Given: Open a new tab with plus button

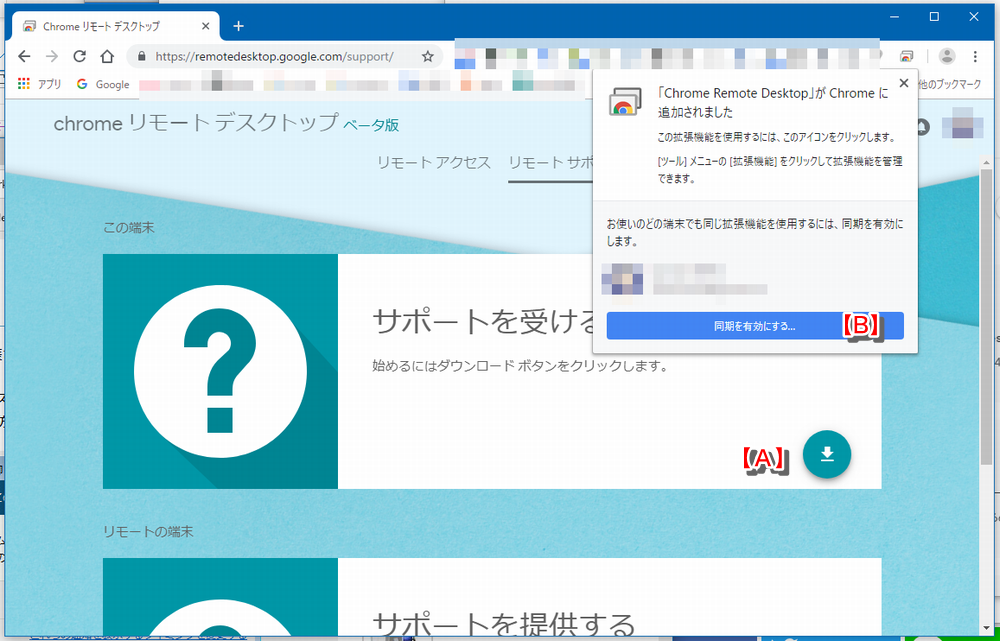Looking at the screenshot, I should tap(238, 26).
